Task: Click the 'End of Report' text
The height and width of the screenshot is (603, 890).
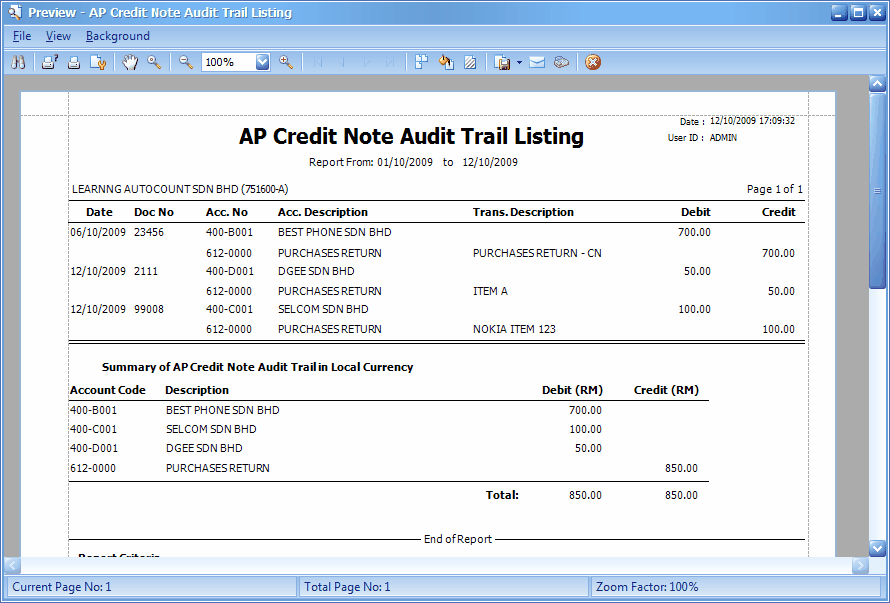Action: tap(458, 539)
